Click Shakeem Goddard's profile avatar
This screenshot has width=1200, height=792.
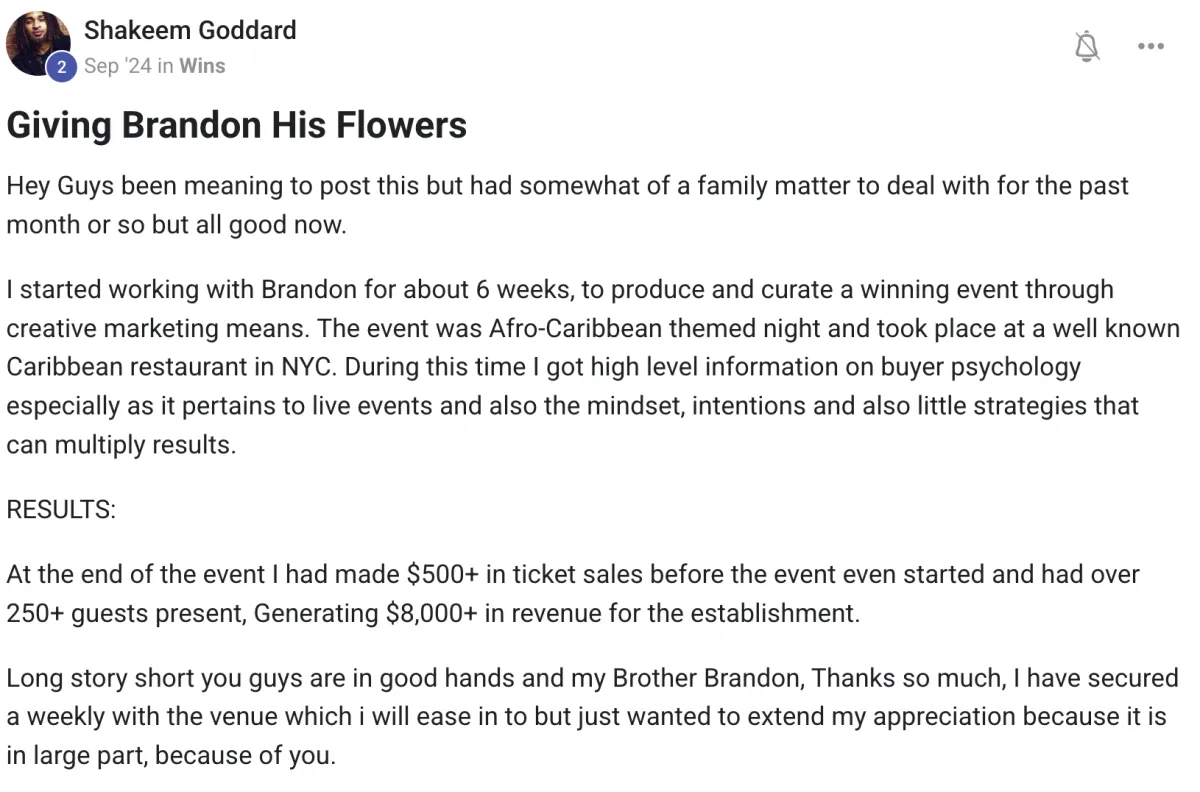[38, 43]
